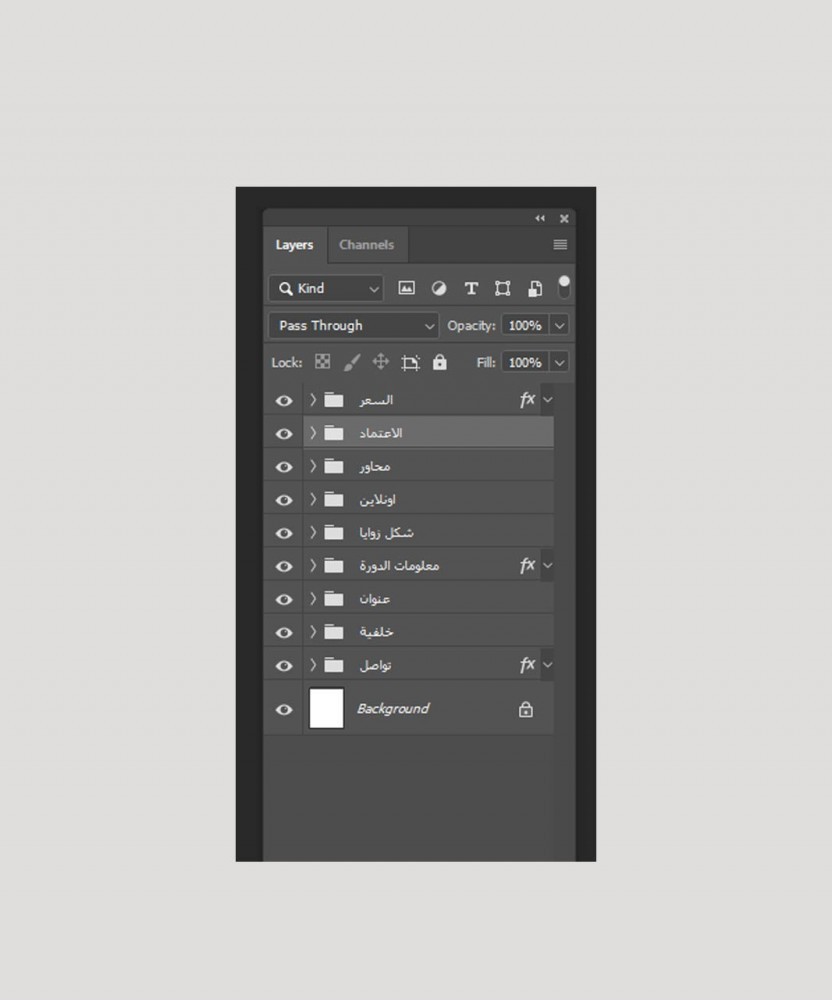Click the lock image pixels brush icon

coord(351,362)
